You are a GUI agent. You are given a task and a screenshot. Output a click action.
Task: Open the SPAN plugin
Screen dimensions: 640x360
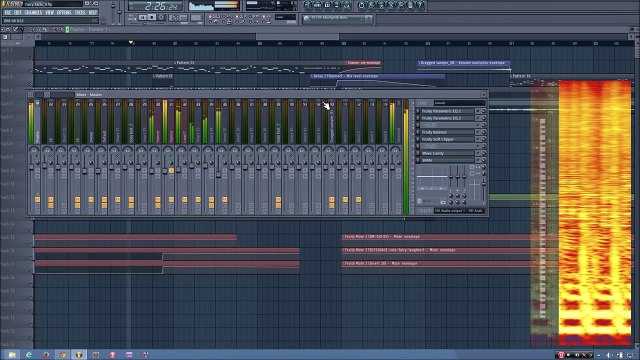[x=447, y=160]
